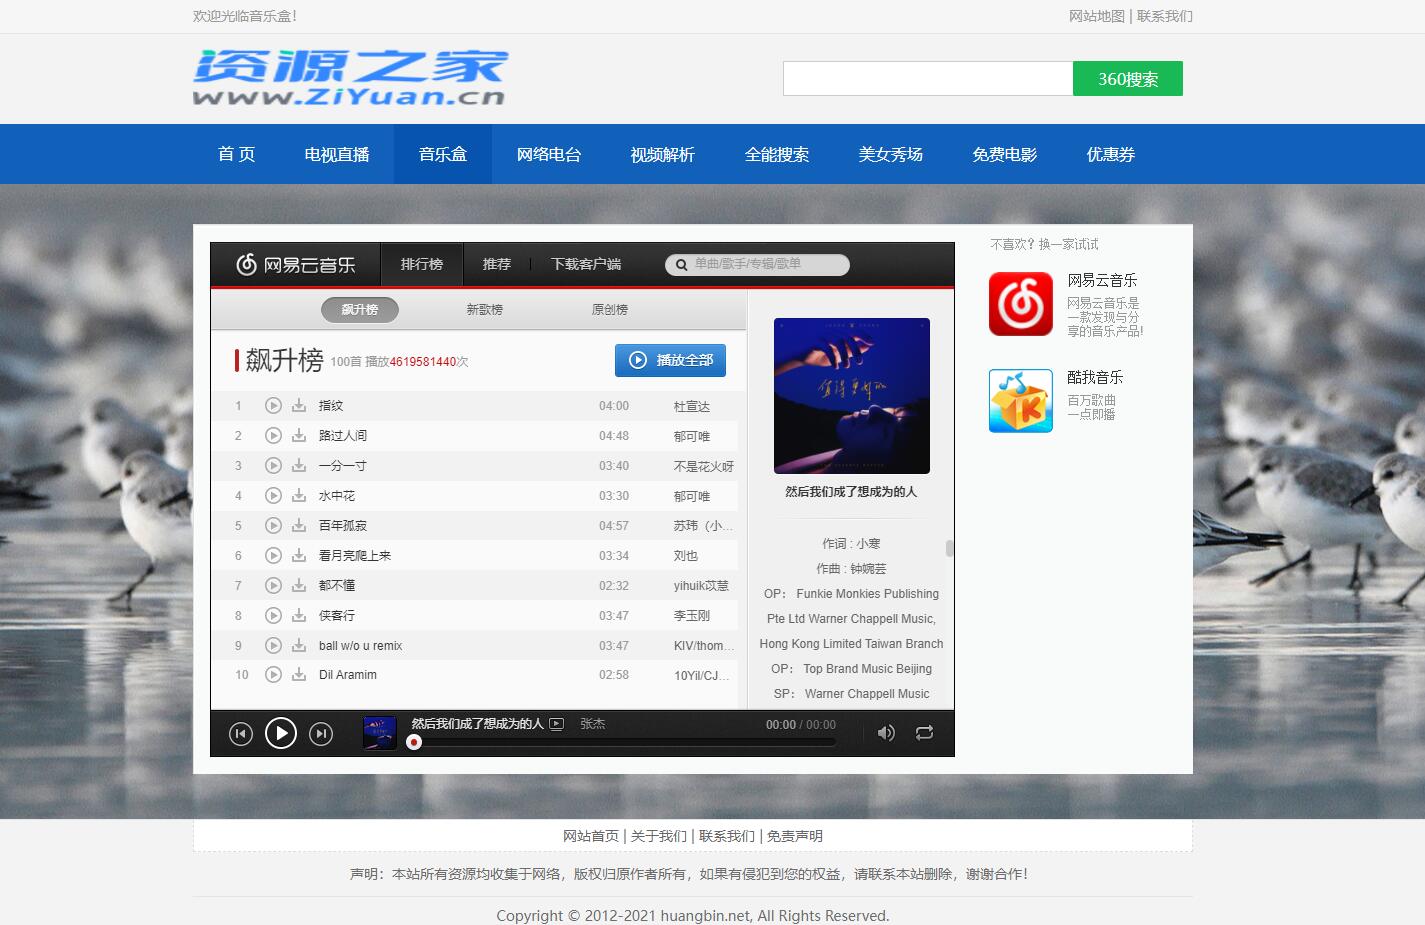1425x925 pixels.
Task: Open the 免责声明 link in the footer
Action: point(794,835)
